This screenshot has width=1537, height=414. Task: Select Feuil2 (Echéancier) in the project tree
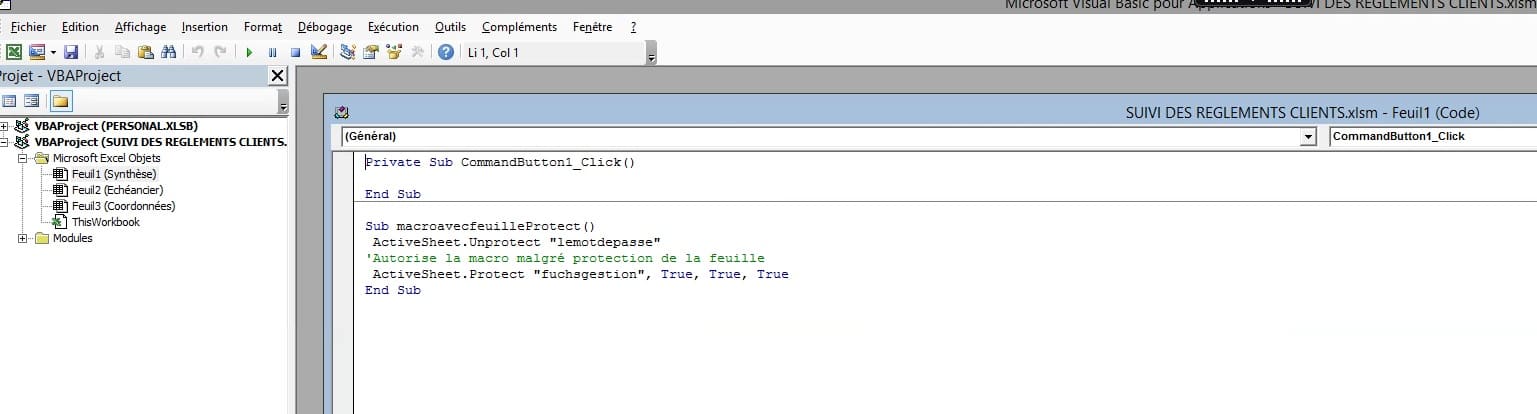[117, 190]
